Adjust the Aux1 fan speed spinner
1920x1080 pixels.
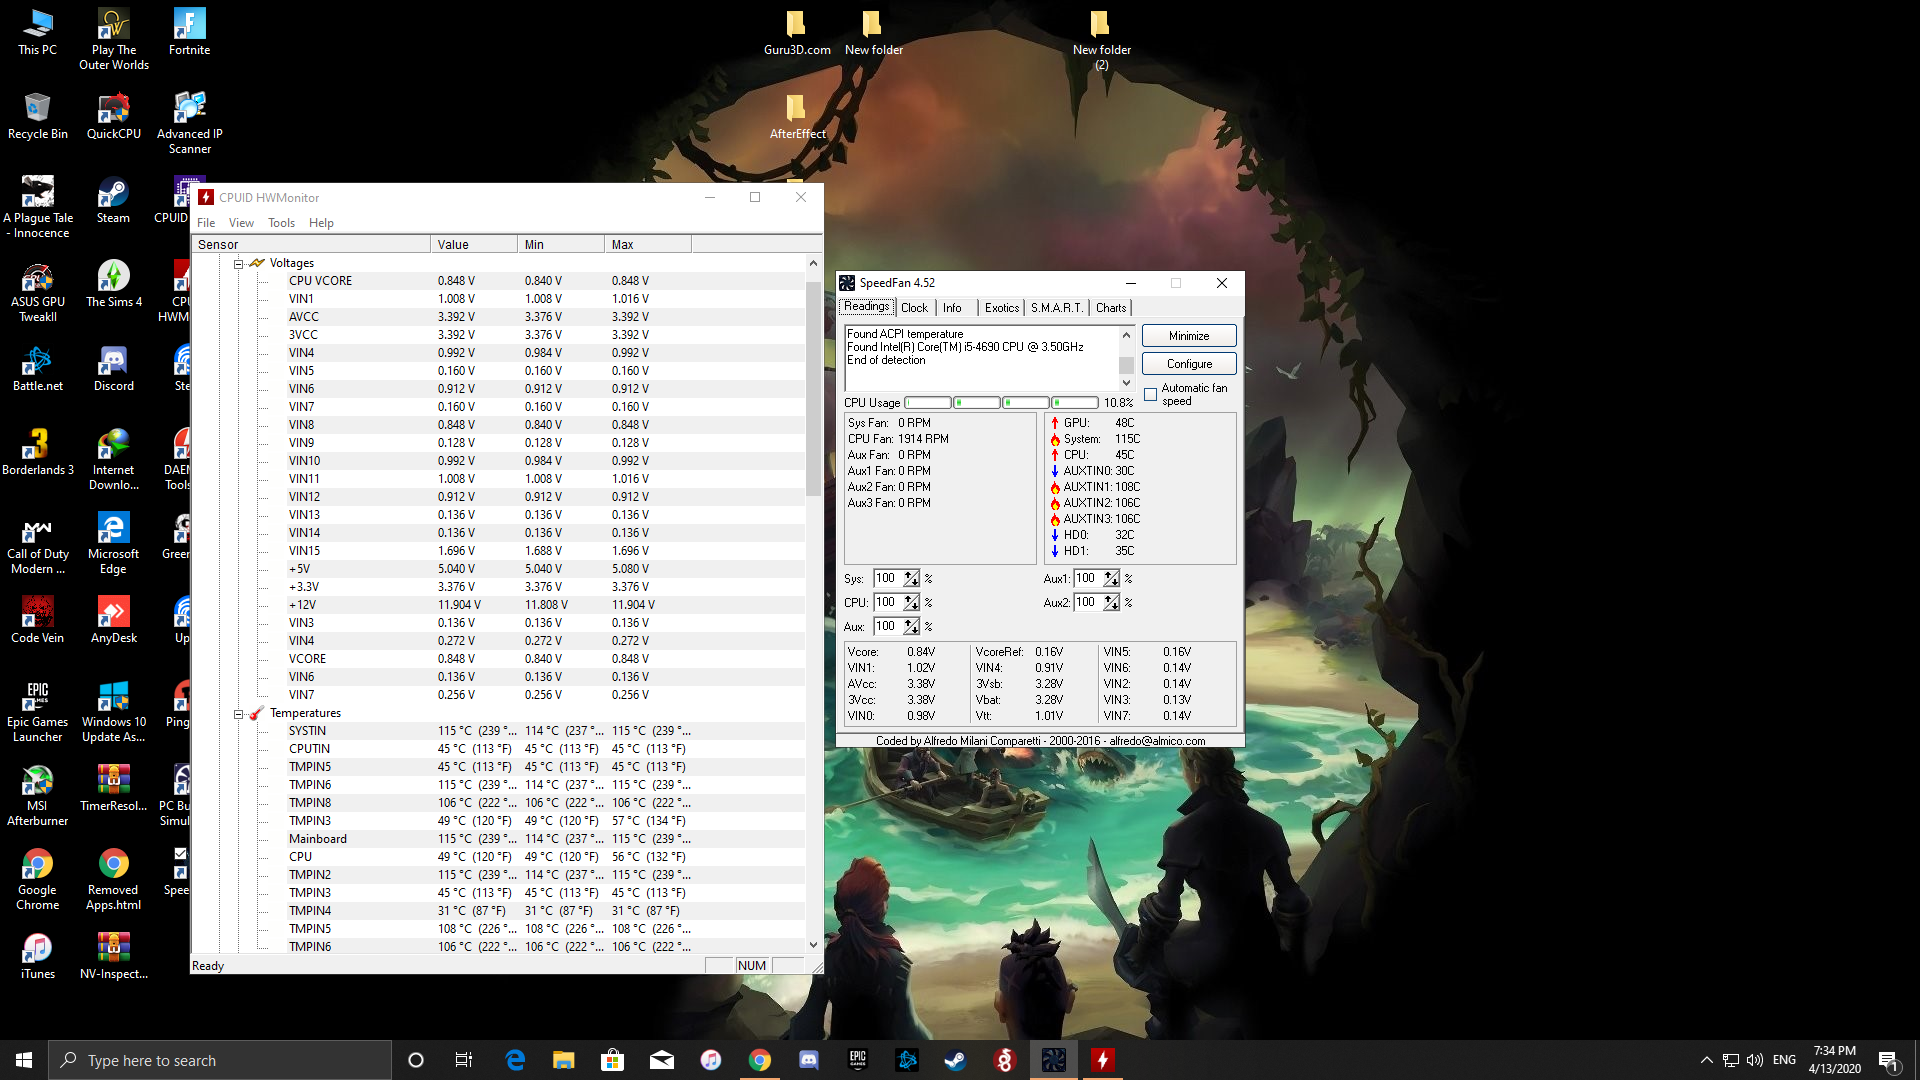(x=1111, y=579)
